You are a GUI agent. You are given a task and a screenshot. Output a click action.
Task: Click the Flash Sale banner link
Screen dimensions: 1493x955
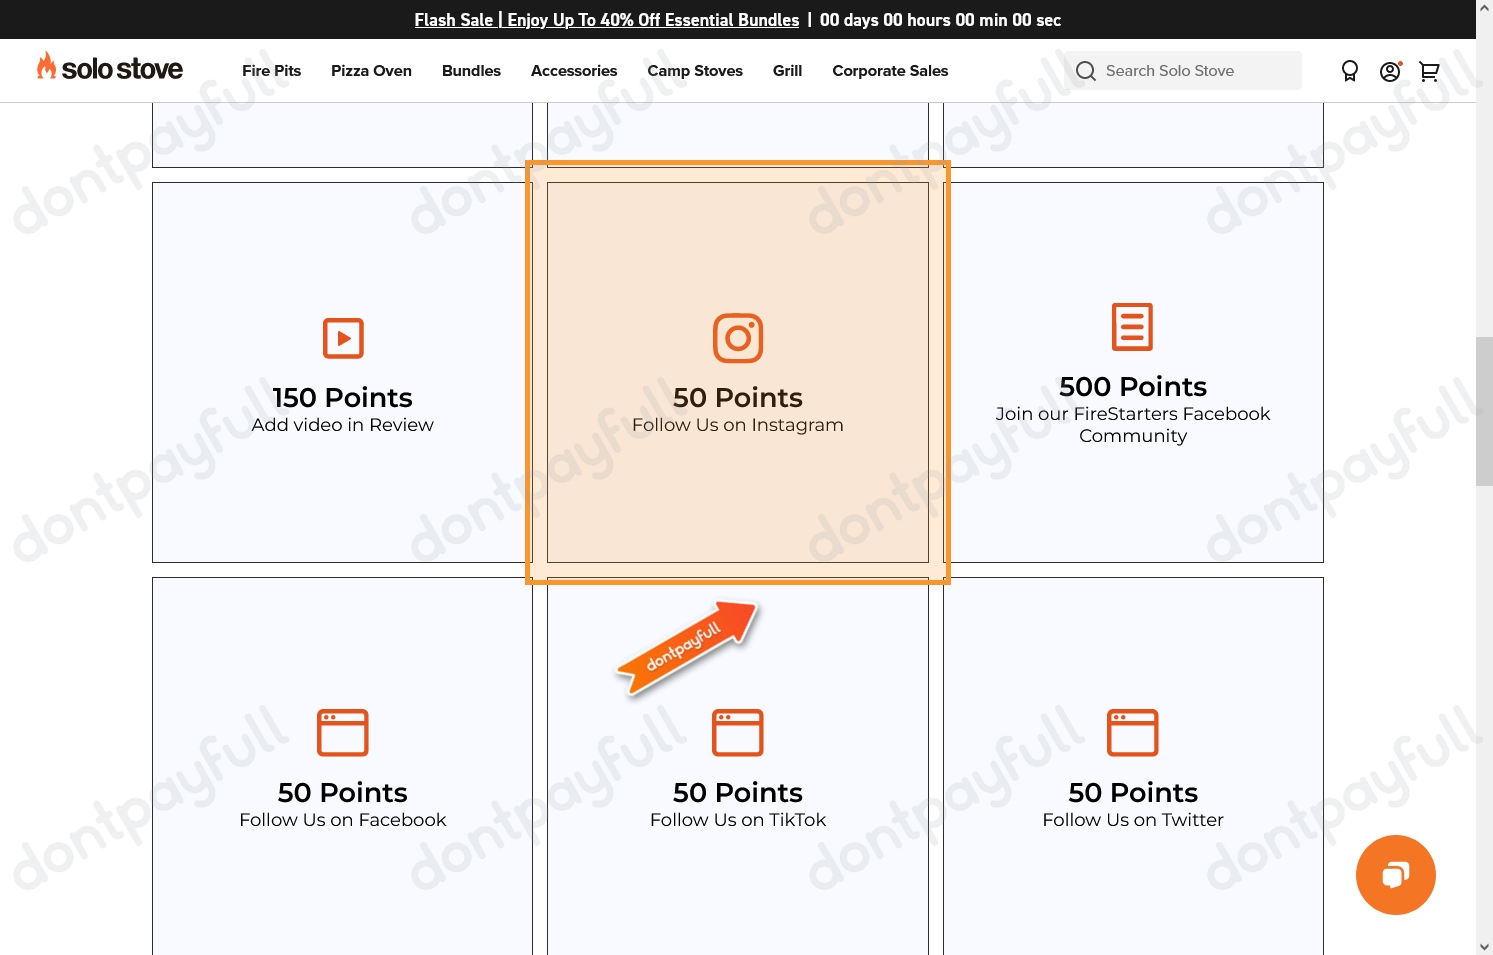pos(606,20)
